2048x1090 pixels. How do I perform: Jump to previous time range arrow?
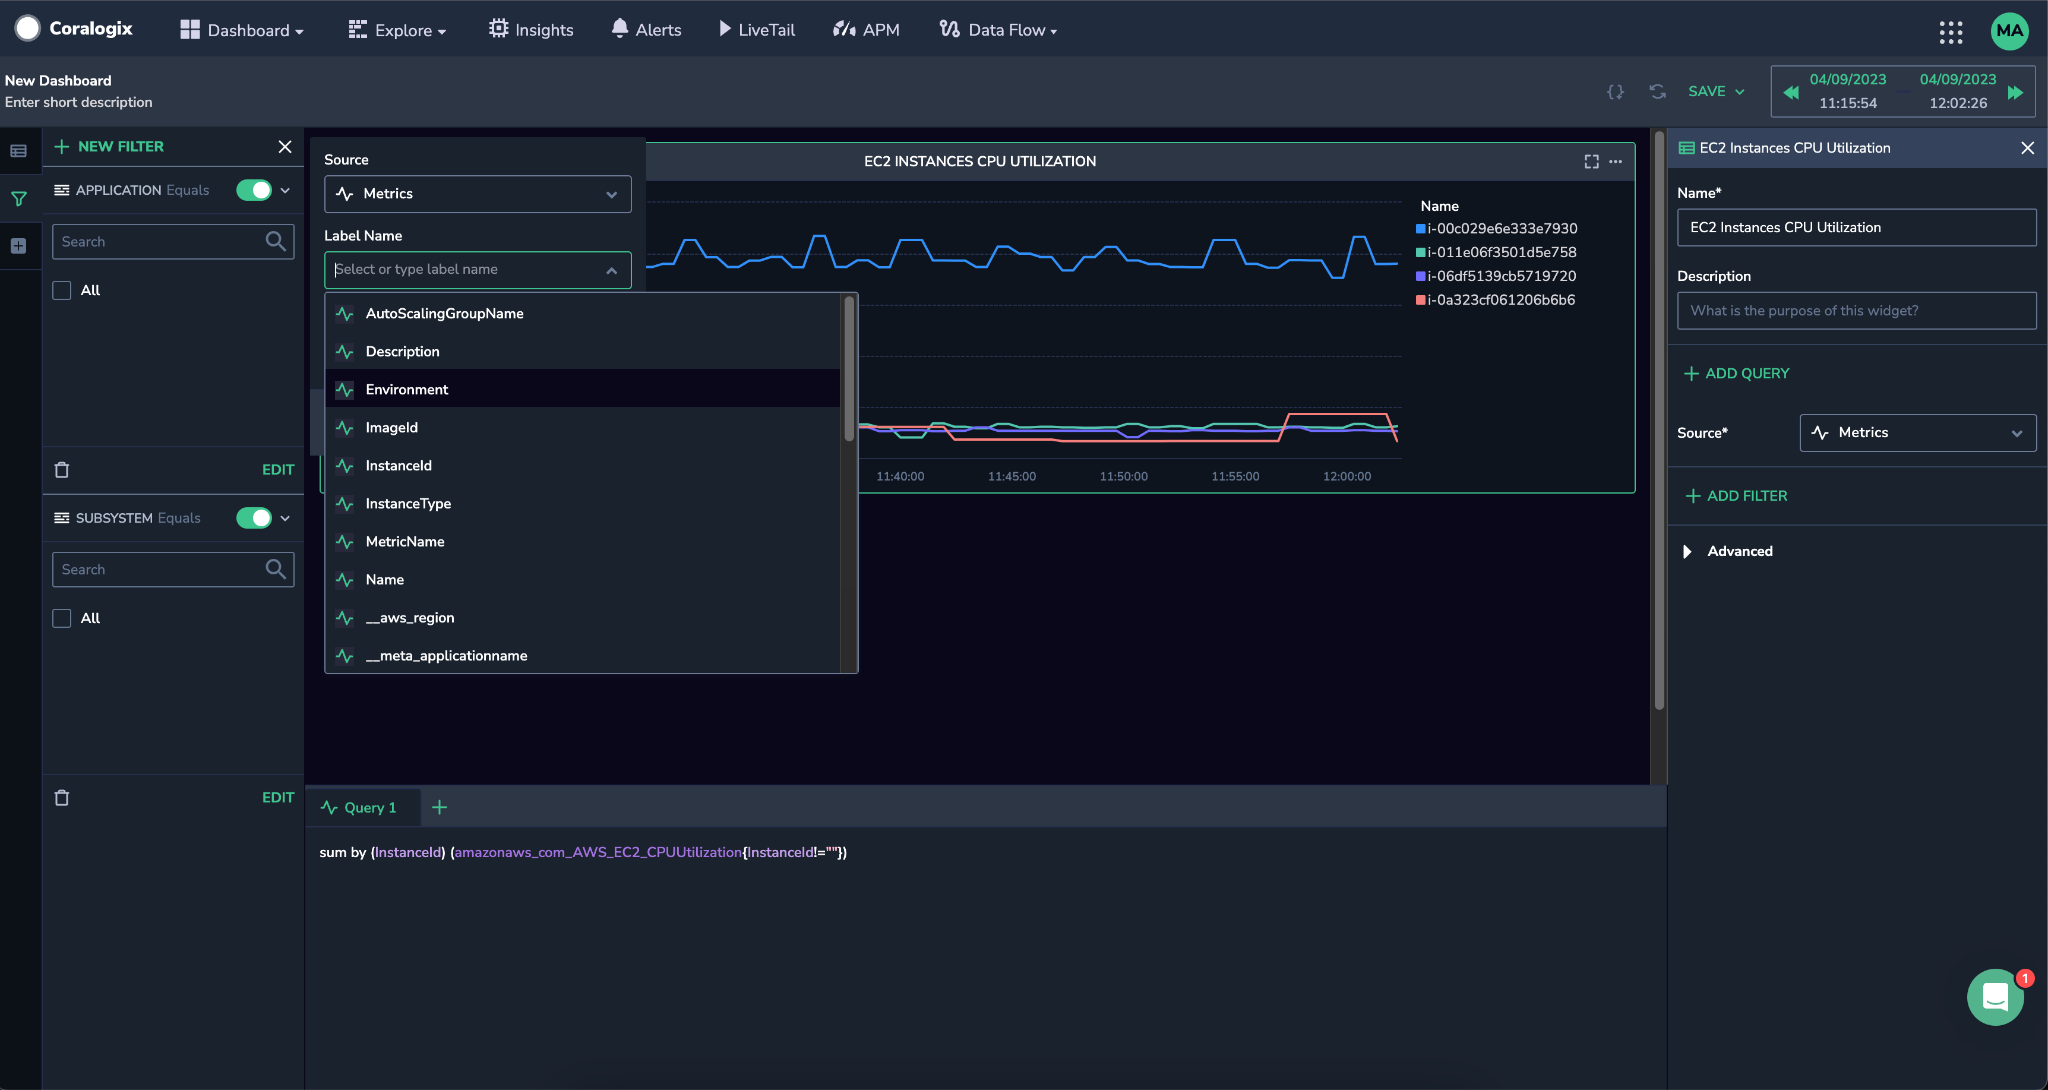(x=1790, y=92)
